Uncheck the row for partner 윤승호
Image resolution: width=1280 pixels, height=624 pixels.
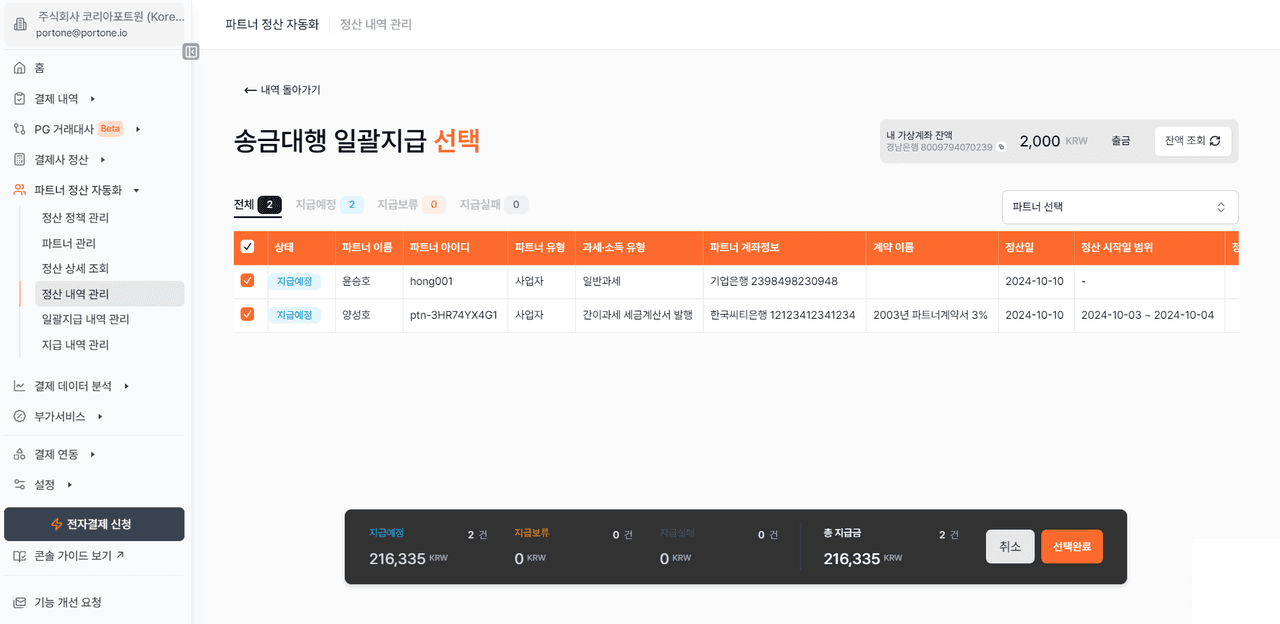pyautogui.click(x=247, y=281)
